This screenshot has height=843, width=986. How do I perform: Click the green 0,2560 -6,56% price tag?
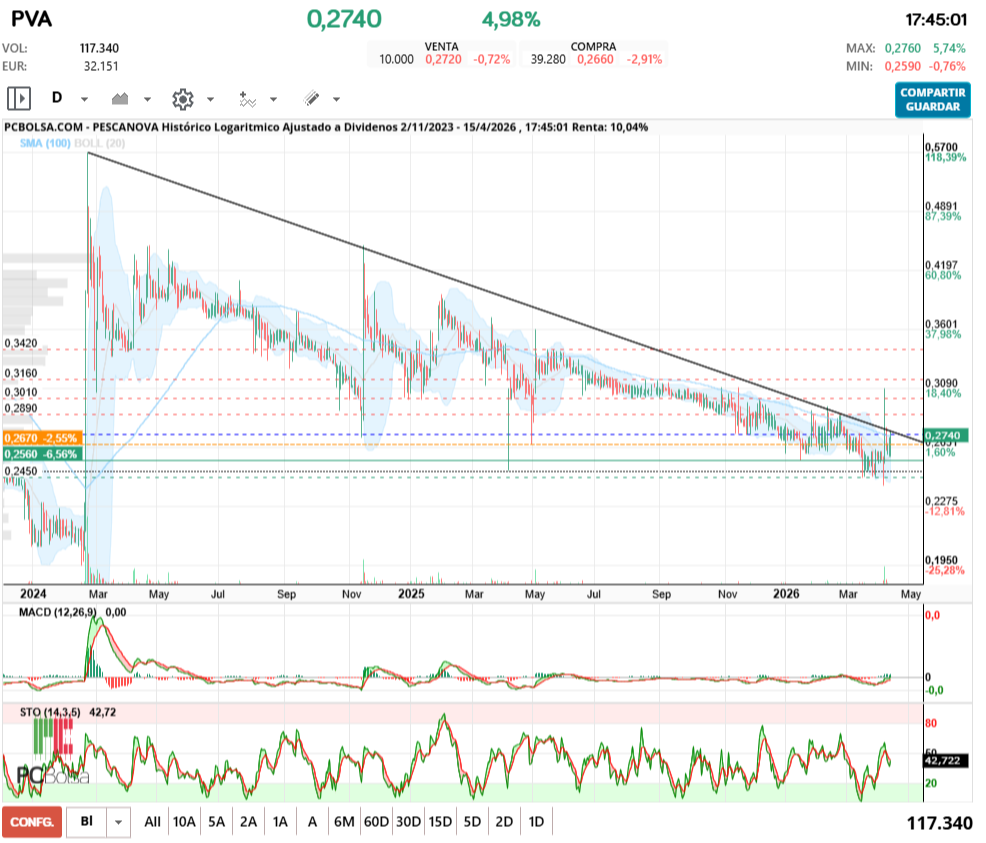click(43, 454)
